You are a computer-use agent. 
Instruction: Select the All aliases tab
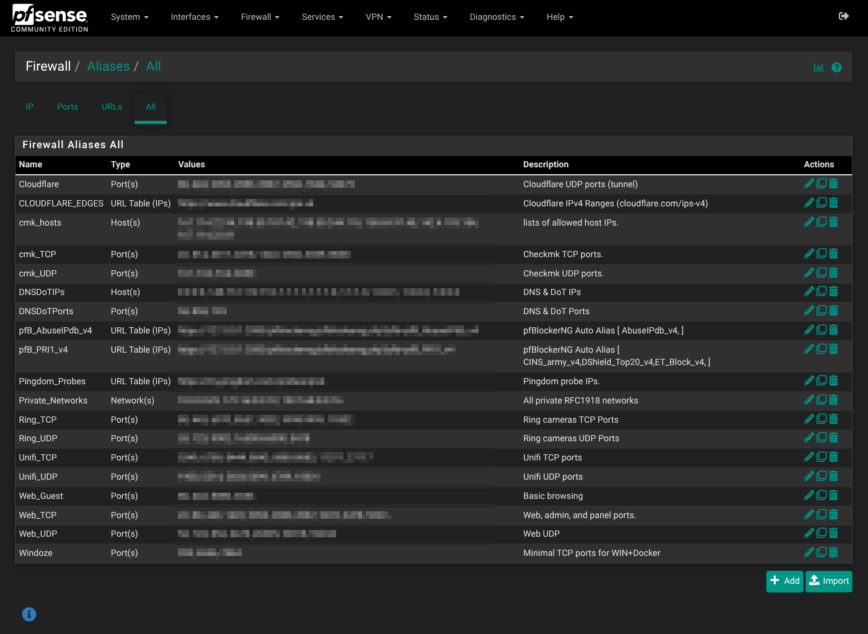[x=151, y=107]
